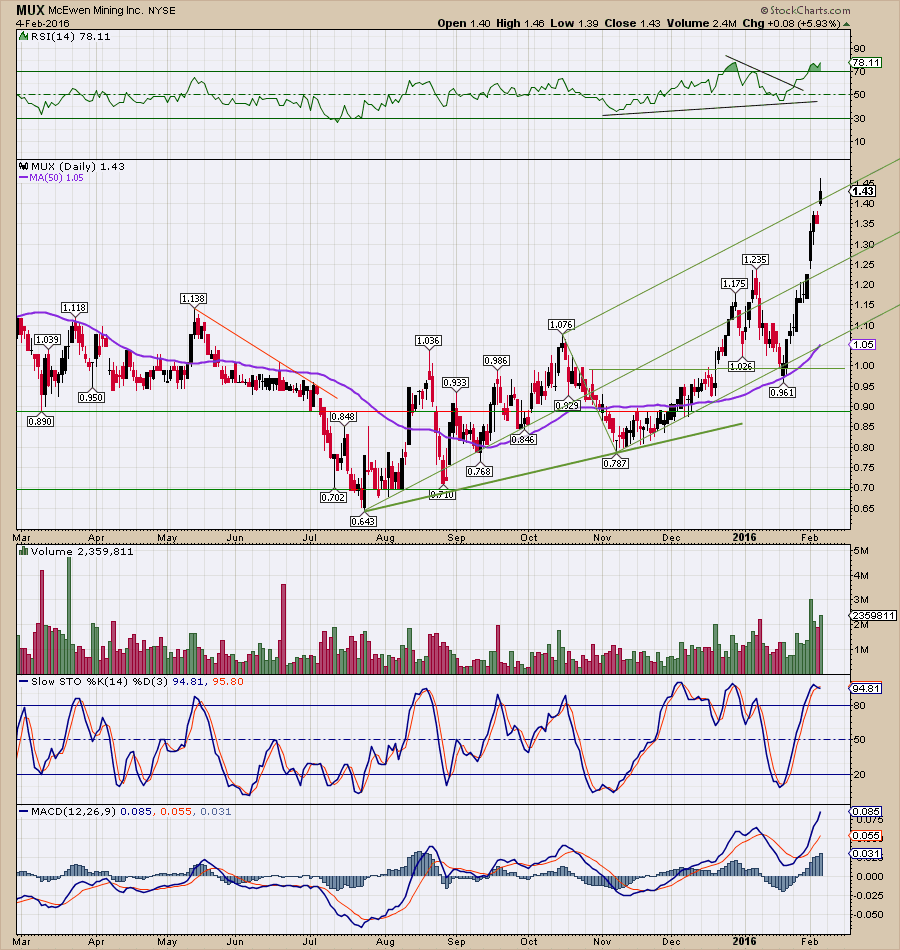Image resolution: width=900 pixels, height=950 pixels.
Task: Click the 0.643 price low label
Action: click(364, 521)
